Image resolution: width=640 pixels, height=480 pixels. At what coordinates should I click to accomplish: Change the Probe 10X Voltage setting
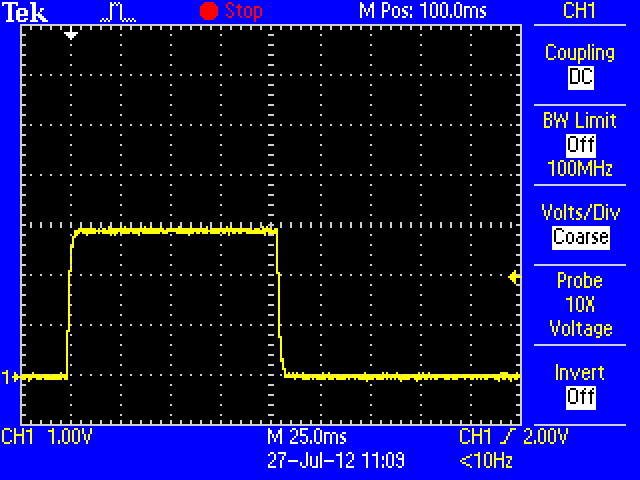click(x=580, y=304)
